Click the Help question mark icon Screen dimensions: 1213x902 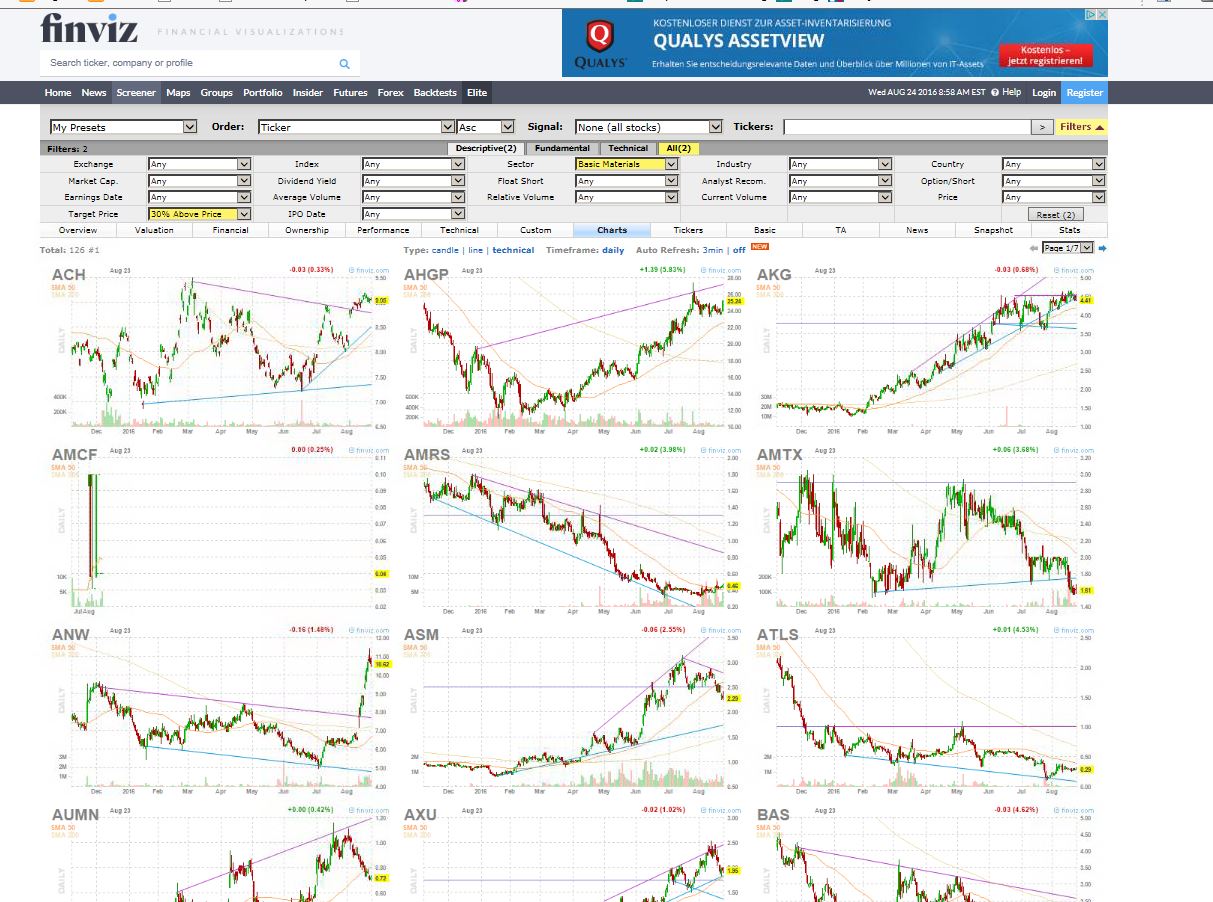click(995, 92)
